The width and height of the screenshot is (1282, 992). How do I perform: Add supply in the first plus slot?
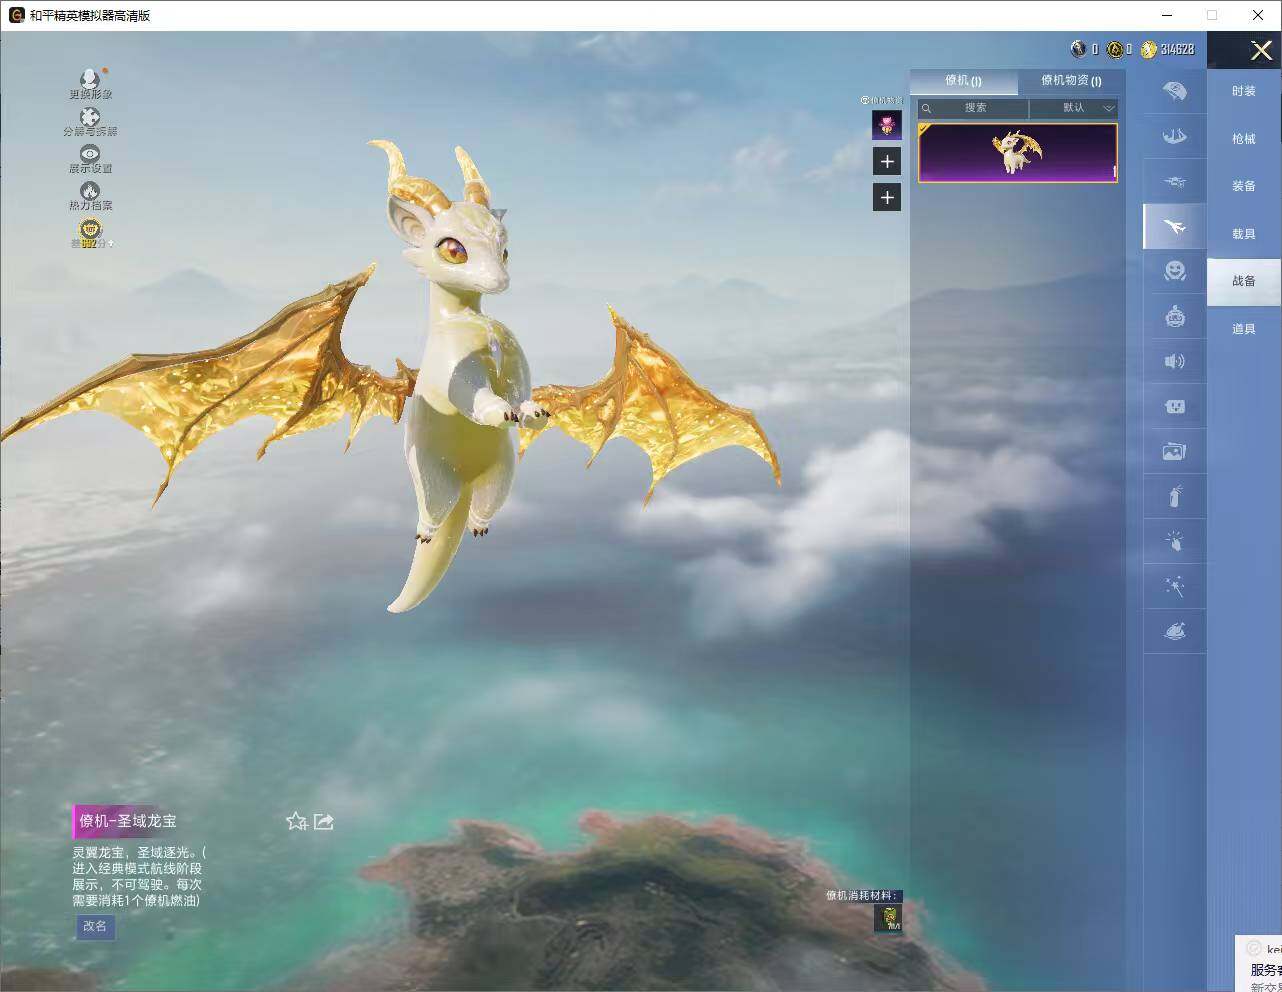[x=887, y=161]
